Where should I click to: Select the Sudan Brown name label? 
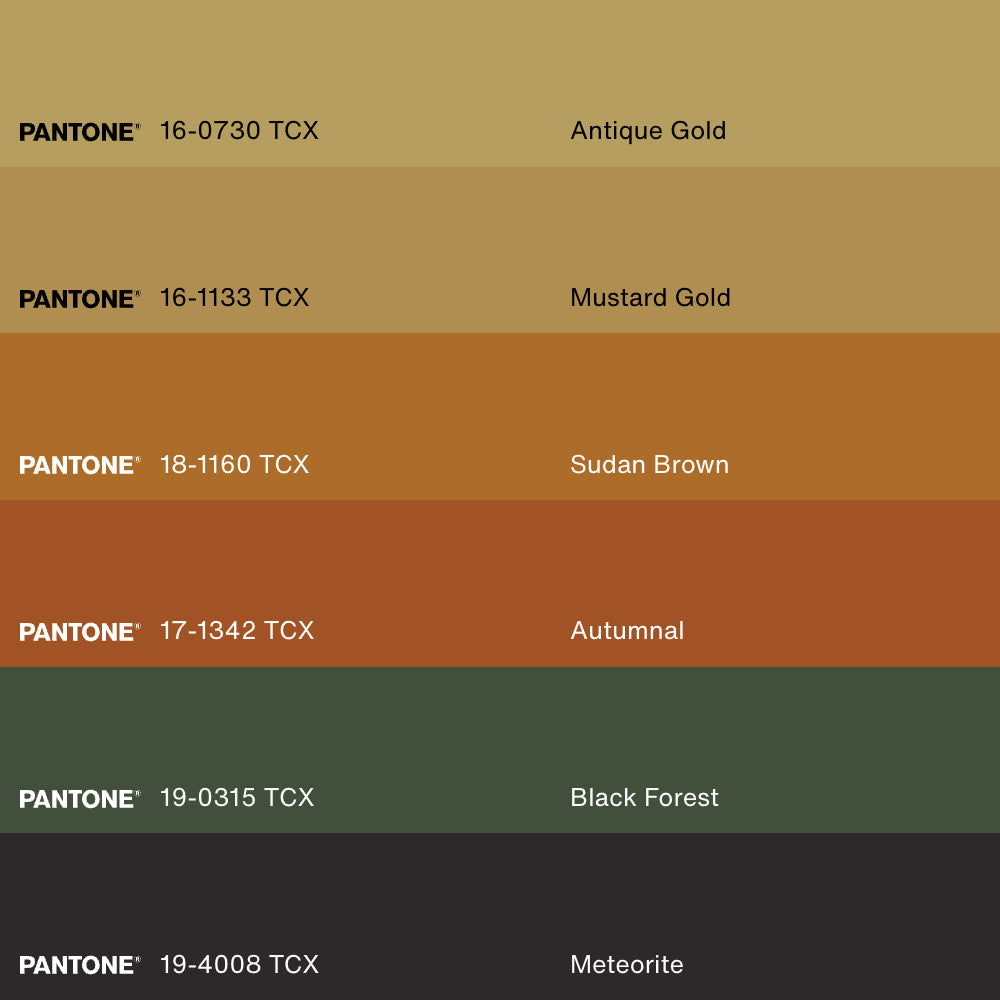tap(649, 465)
